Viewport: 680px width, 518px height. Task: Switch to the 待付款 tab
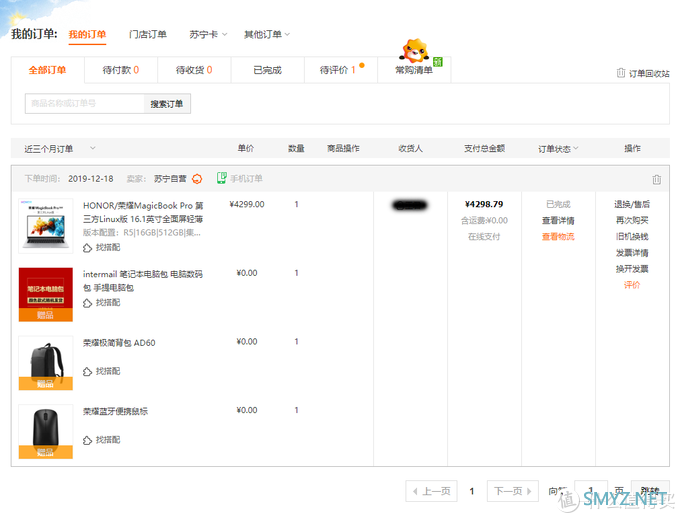[121, 70]
